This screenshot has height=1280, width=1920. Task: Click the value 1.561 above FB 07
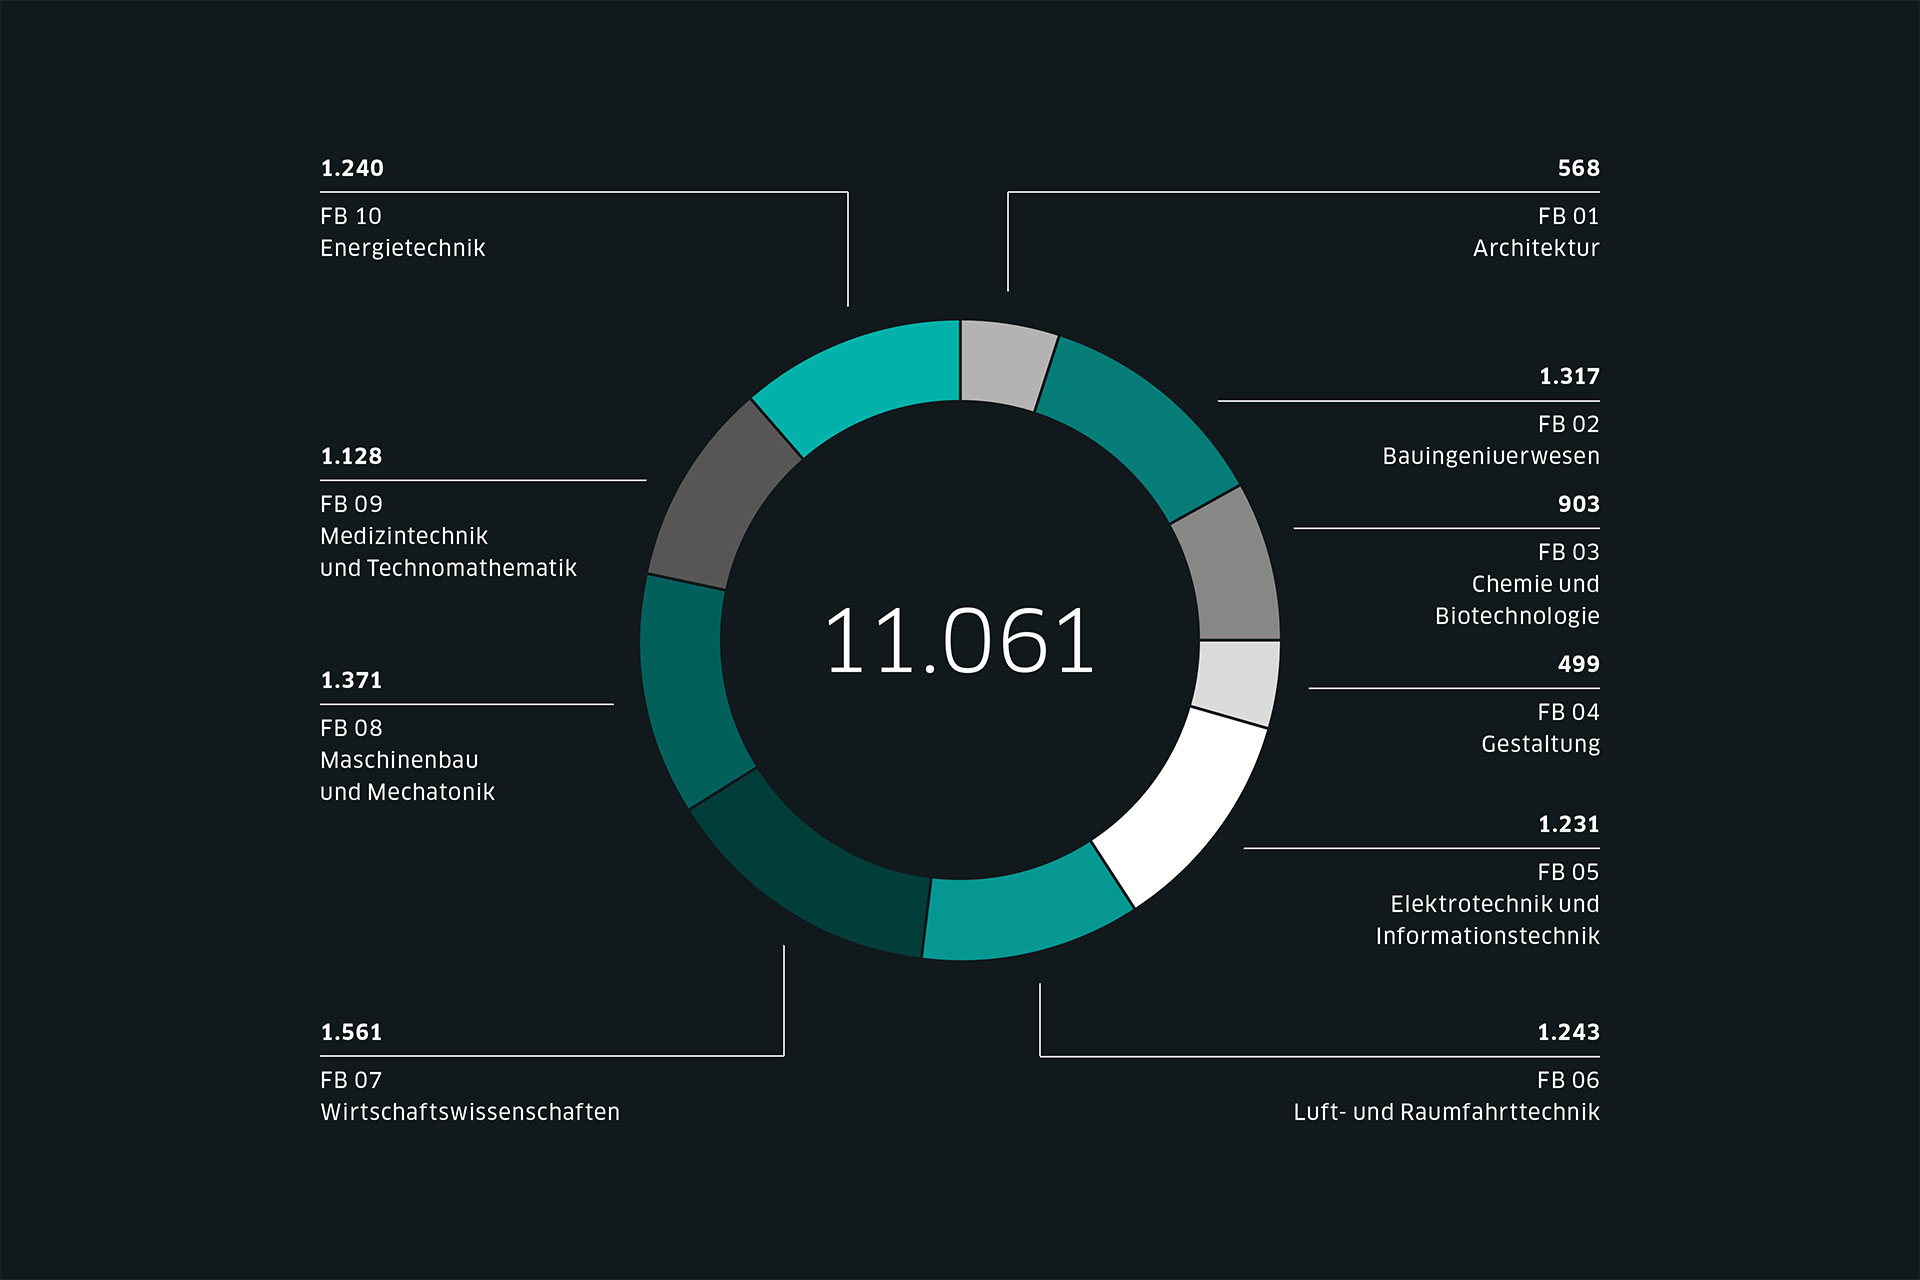click(351, 1032)
